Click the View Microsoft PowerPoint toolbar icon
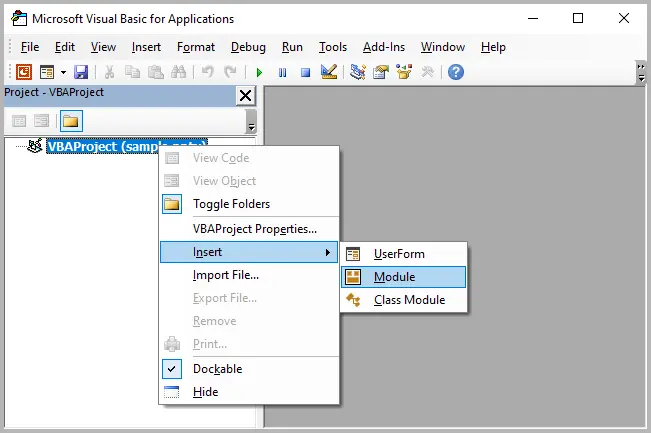651x433 pixels. point(24,72)
